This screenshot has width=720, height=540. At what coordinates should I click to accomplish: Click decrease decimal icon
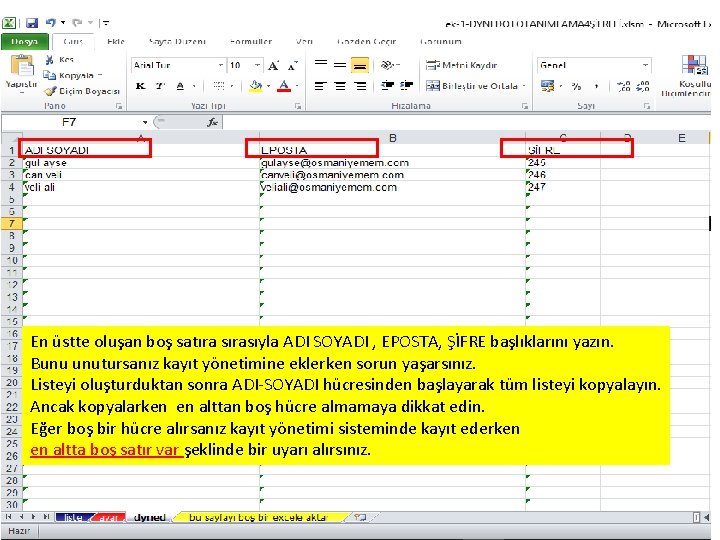coord(642,86)
